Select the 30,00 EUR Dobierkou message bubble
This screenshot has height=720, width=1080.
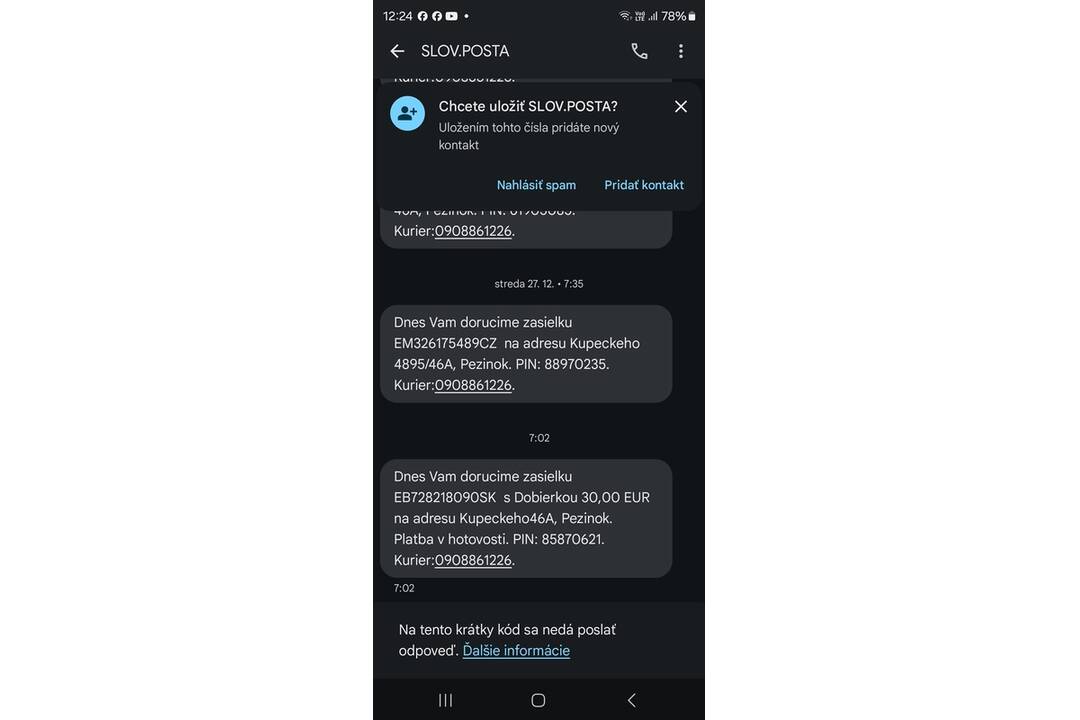(x=526, y=518)
